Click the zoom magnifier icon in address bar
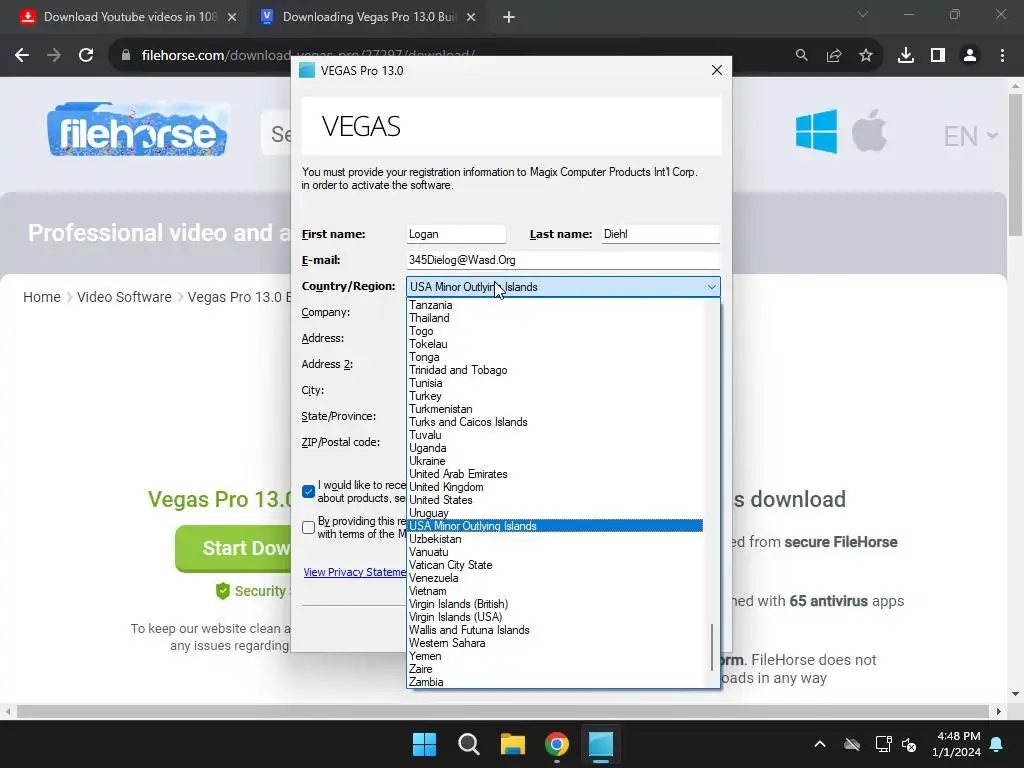This screenshot has width=1024, height=768. coord(801,56)
